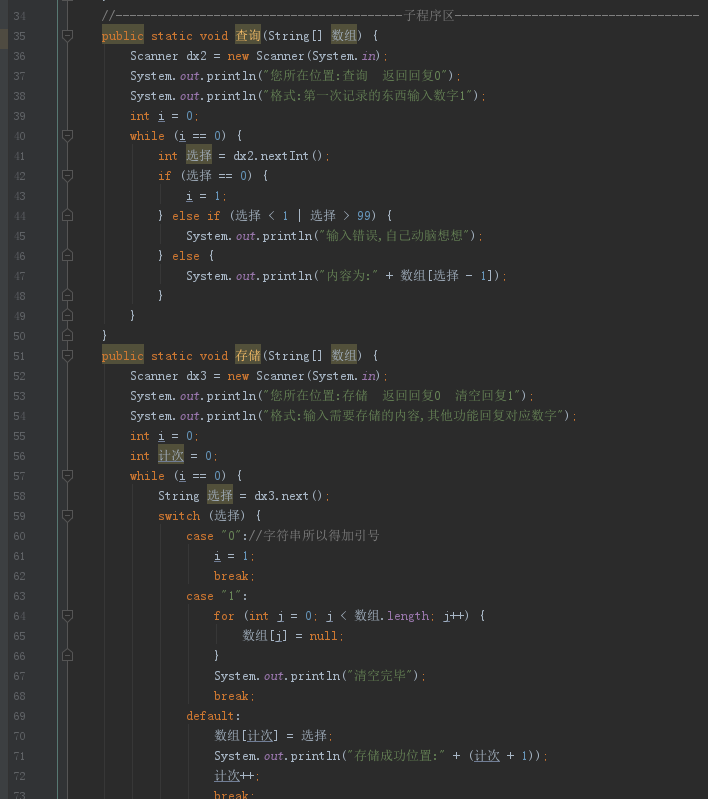Viewport: 708px width, 799px height.
Task: Collapse the switch block at line 59
Action: point(67,516)
